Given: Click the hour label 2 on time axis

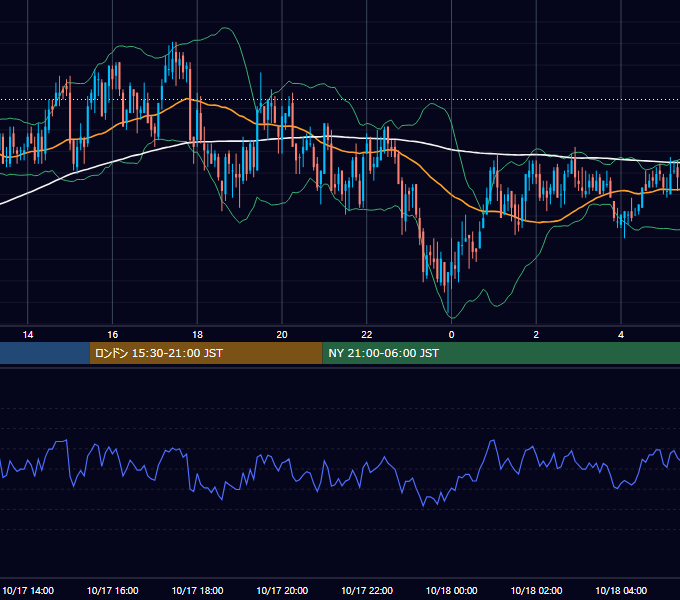Looking at the screenshot, I should point(536,335).
